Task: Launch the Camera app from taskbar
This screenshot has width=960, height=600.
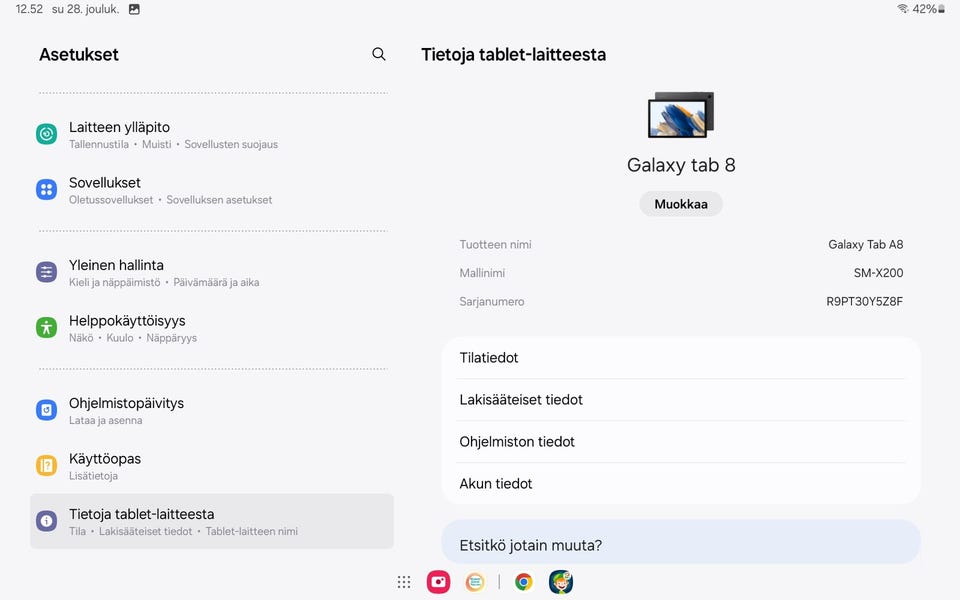Action: click(x=438, y=582)
